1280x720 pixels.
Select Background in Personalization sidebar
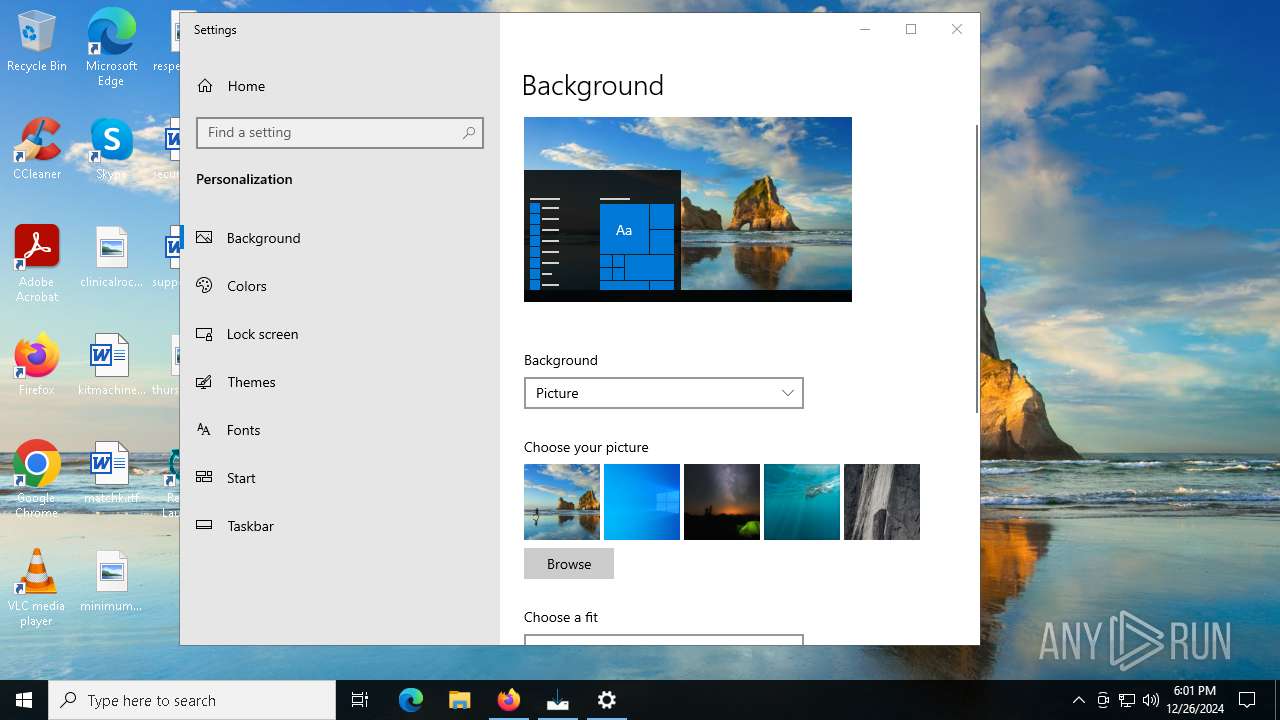tap(339, 238)
